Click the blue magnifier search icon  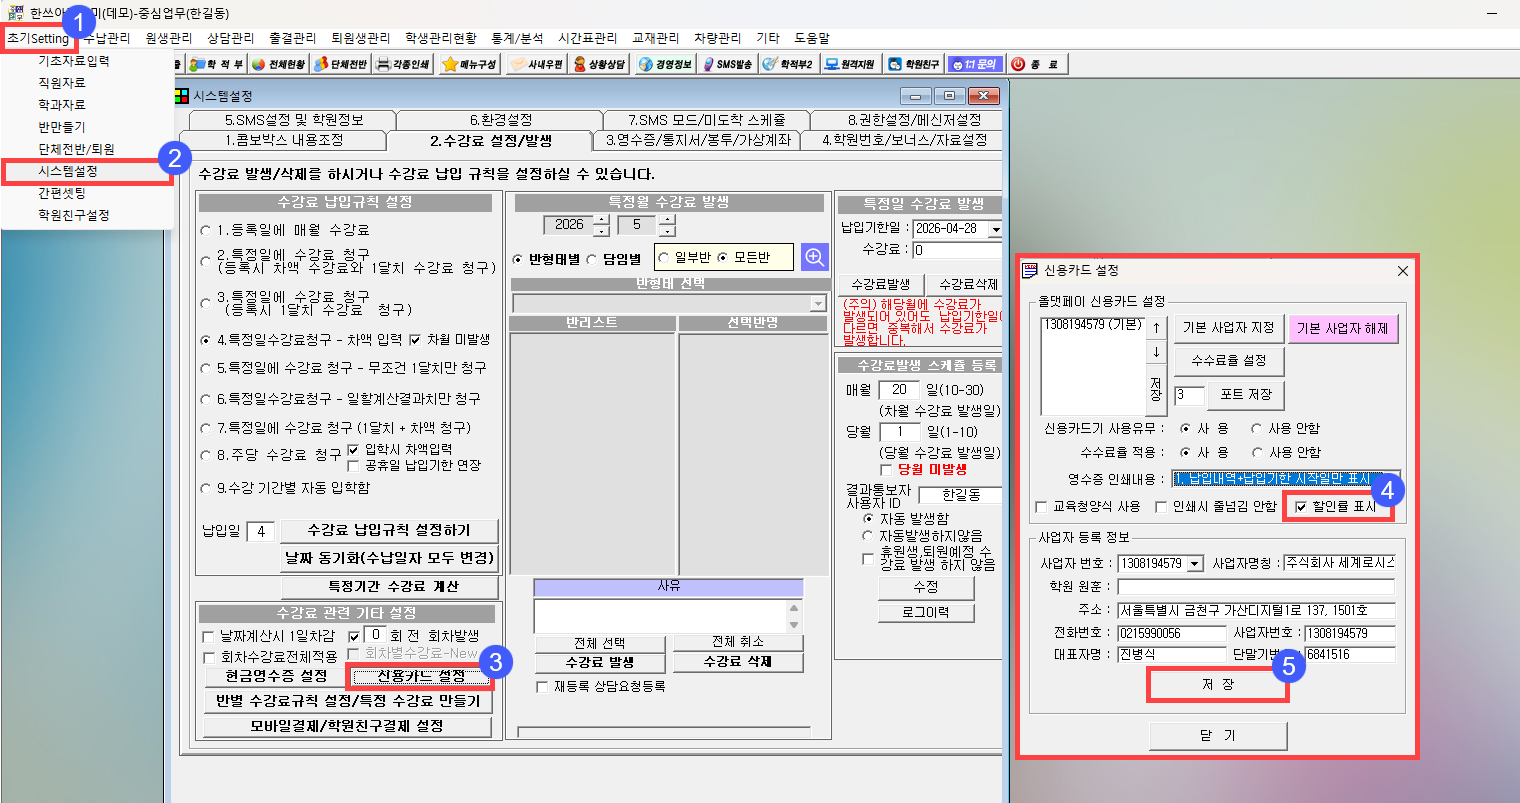coord(815,258)
